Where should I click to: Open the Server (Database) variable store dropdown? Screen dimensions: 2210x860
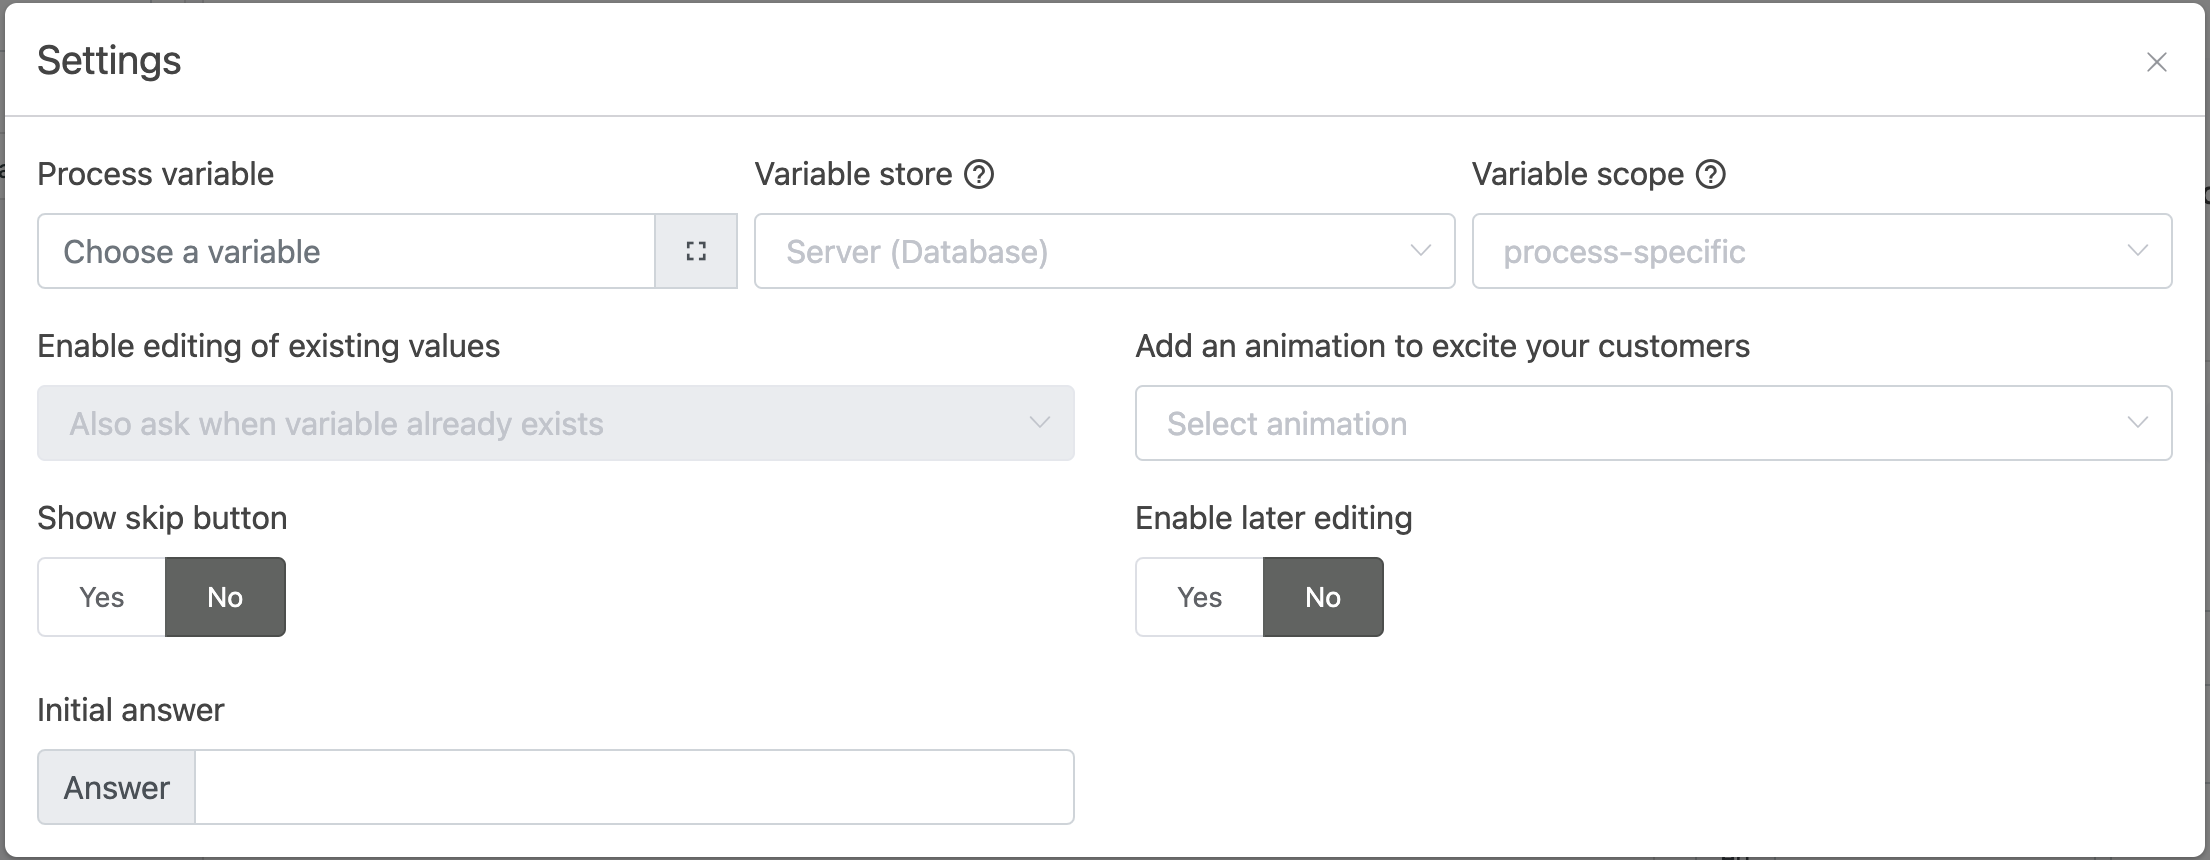click(1104, 251)
